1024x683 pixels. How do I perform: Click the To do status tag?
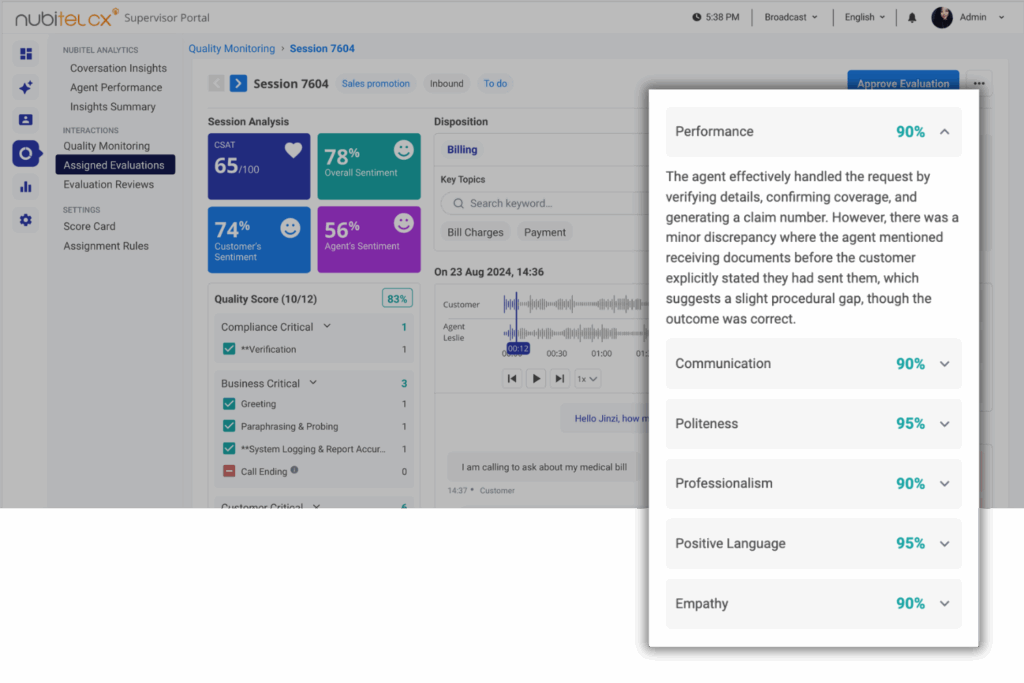click(495, 84)
